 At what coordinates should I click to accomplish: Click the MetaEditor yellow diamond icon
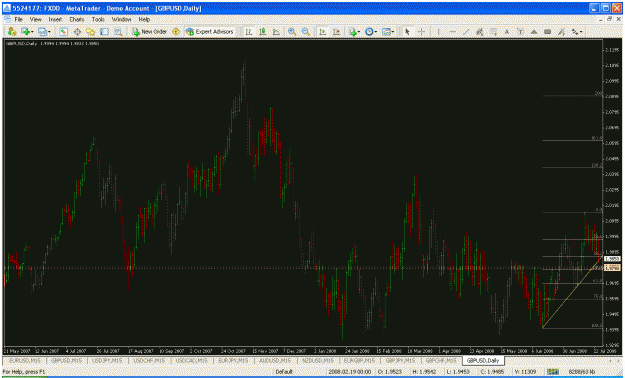click(176, 32)
